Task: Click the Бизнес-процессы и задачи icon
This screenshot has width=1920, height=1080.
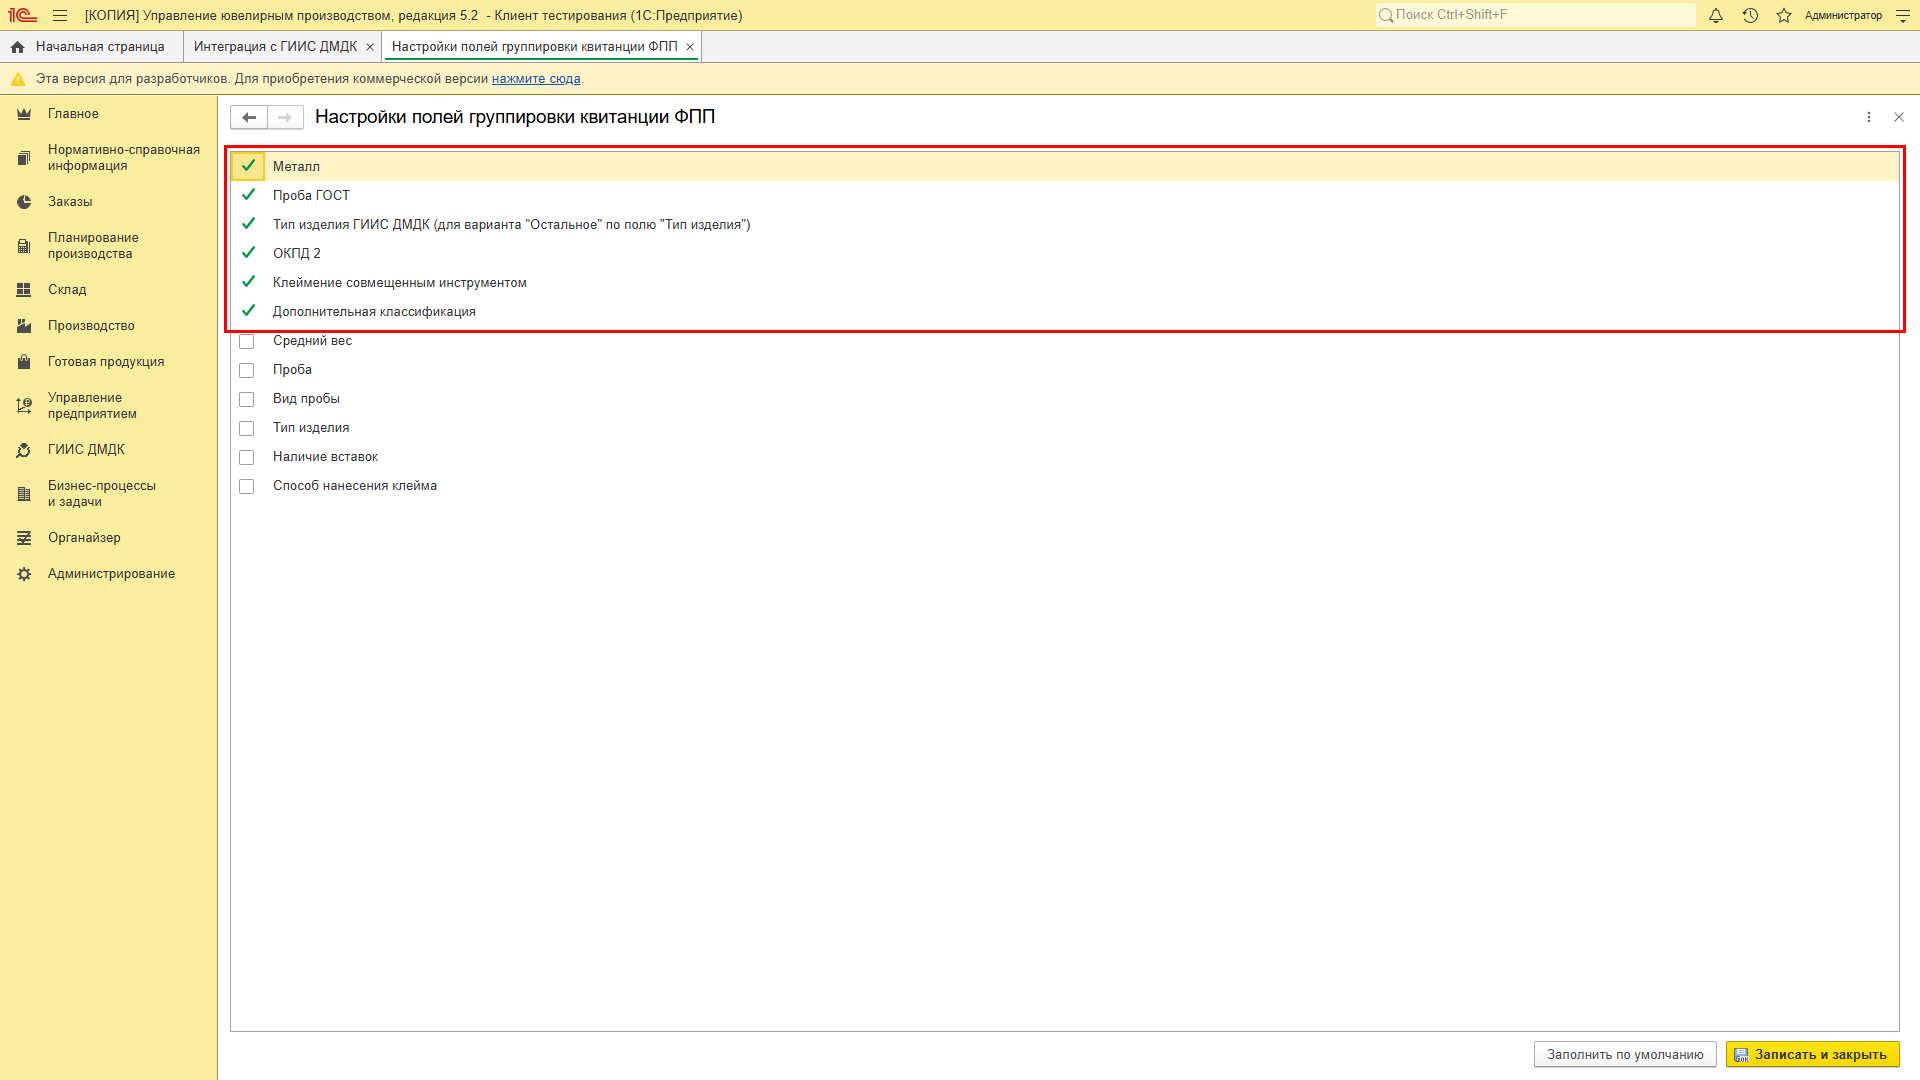Action: pyautogui.click(x=24, y=494)
